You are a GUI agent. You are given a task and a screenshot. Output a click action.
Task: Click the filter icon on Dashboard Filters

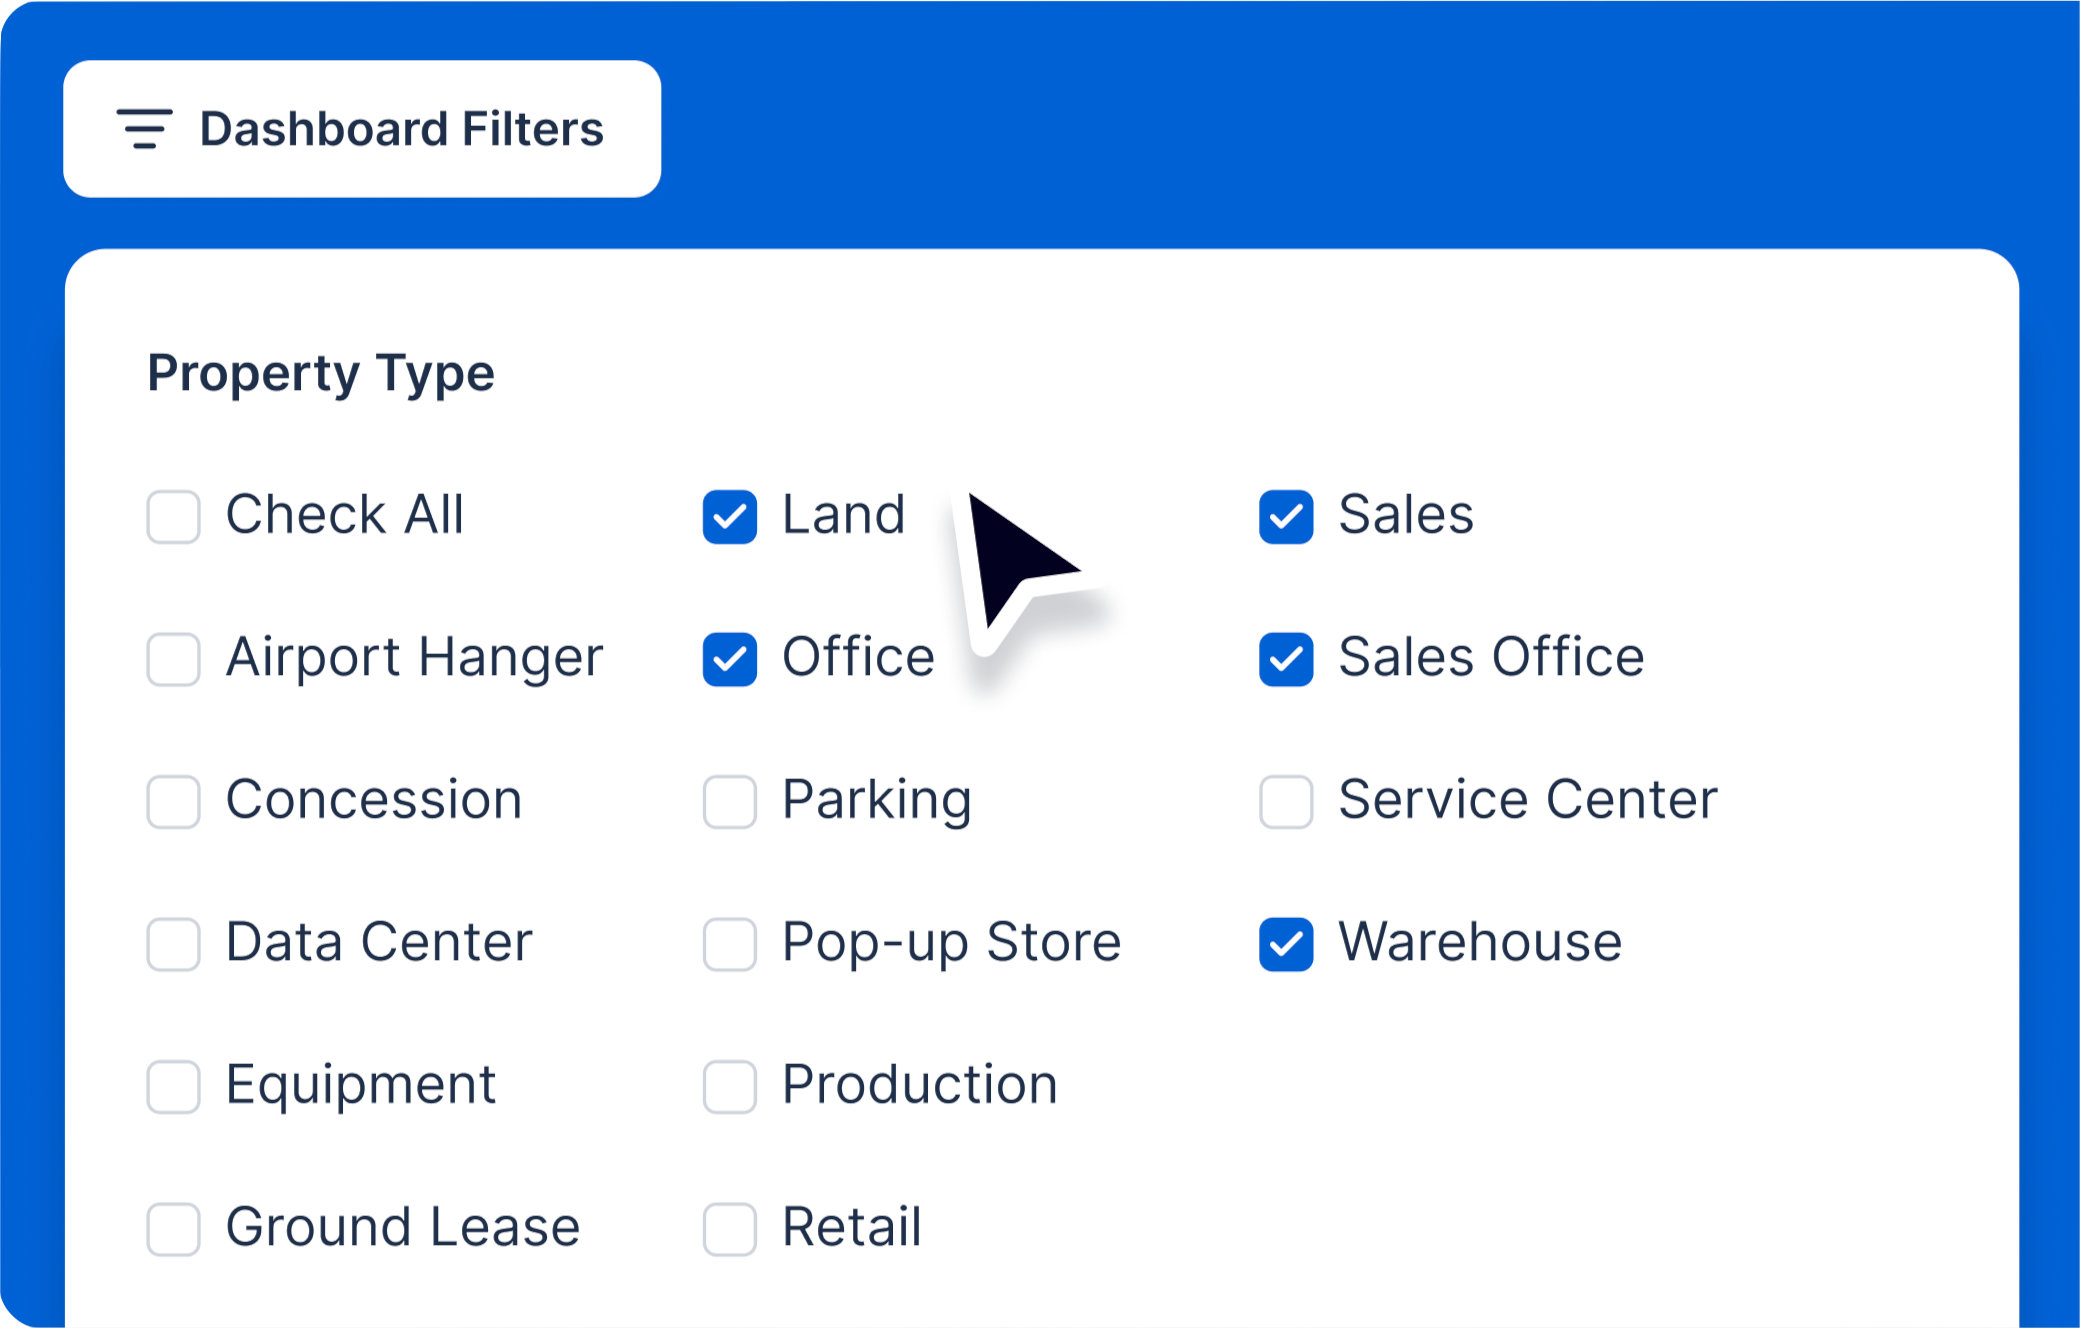[x=145, y=128]
